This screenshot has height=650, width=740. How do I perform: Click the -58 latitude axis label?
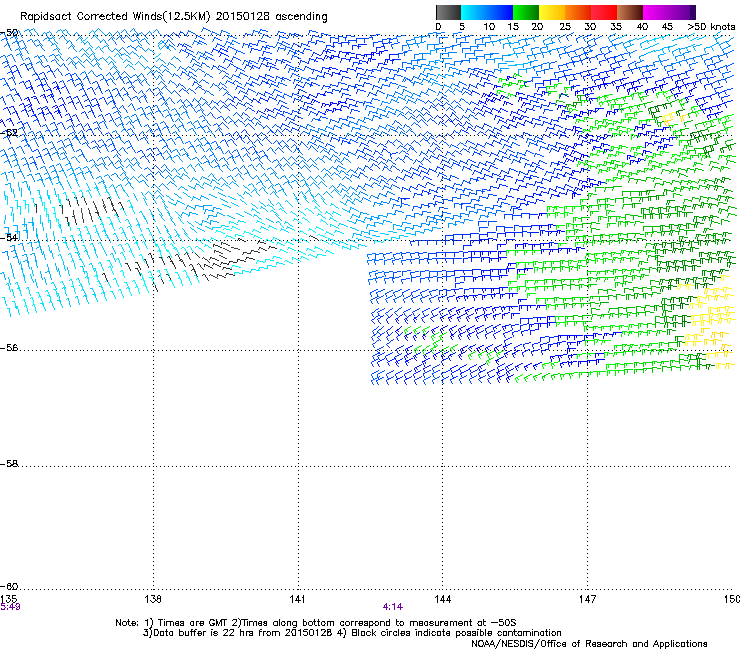[x=9, y=464]
